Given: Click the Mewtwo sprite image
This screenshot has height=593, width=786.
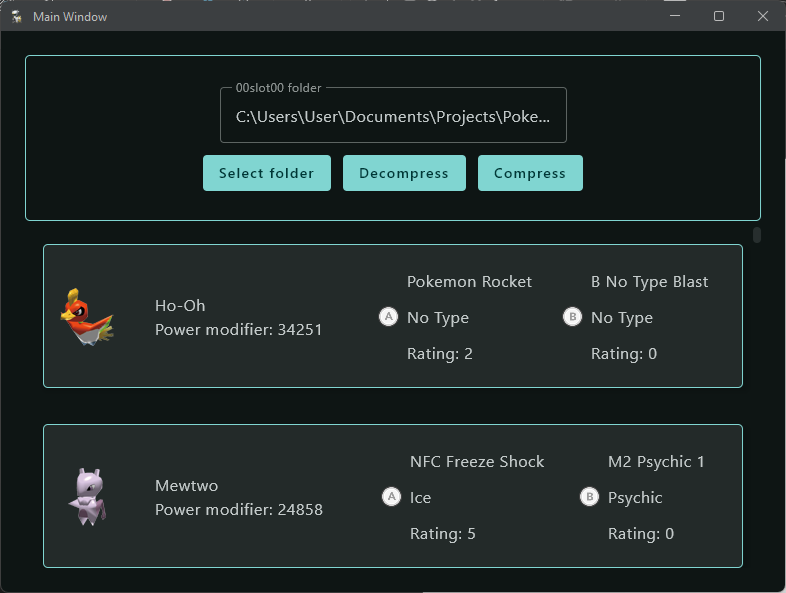Looking at the screenshot, I should point(87,497).
